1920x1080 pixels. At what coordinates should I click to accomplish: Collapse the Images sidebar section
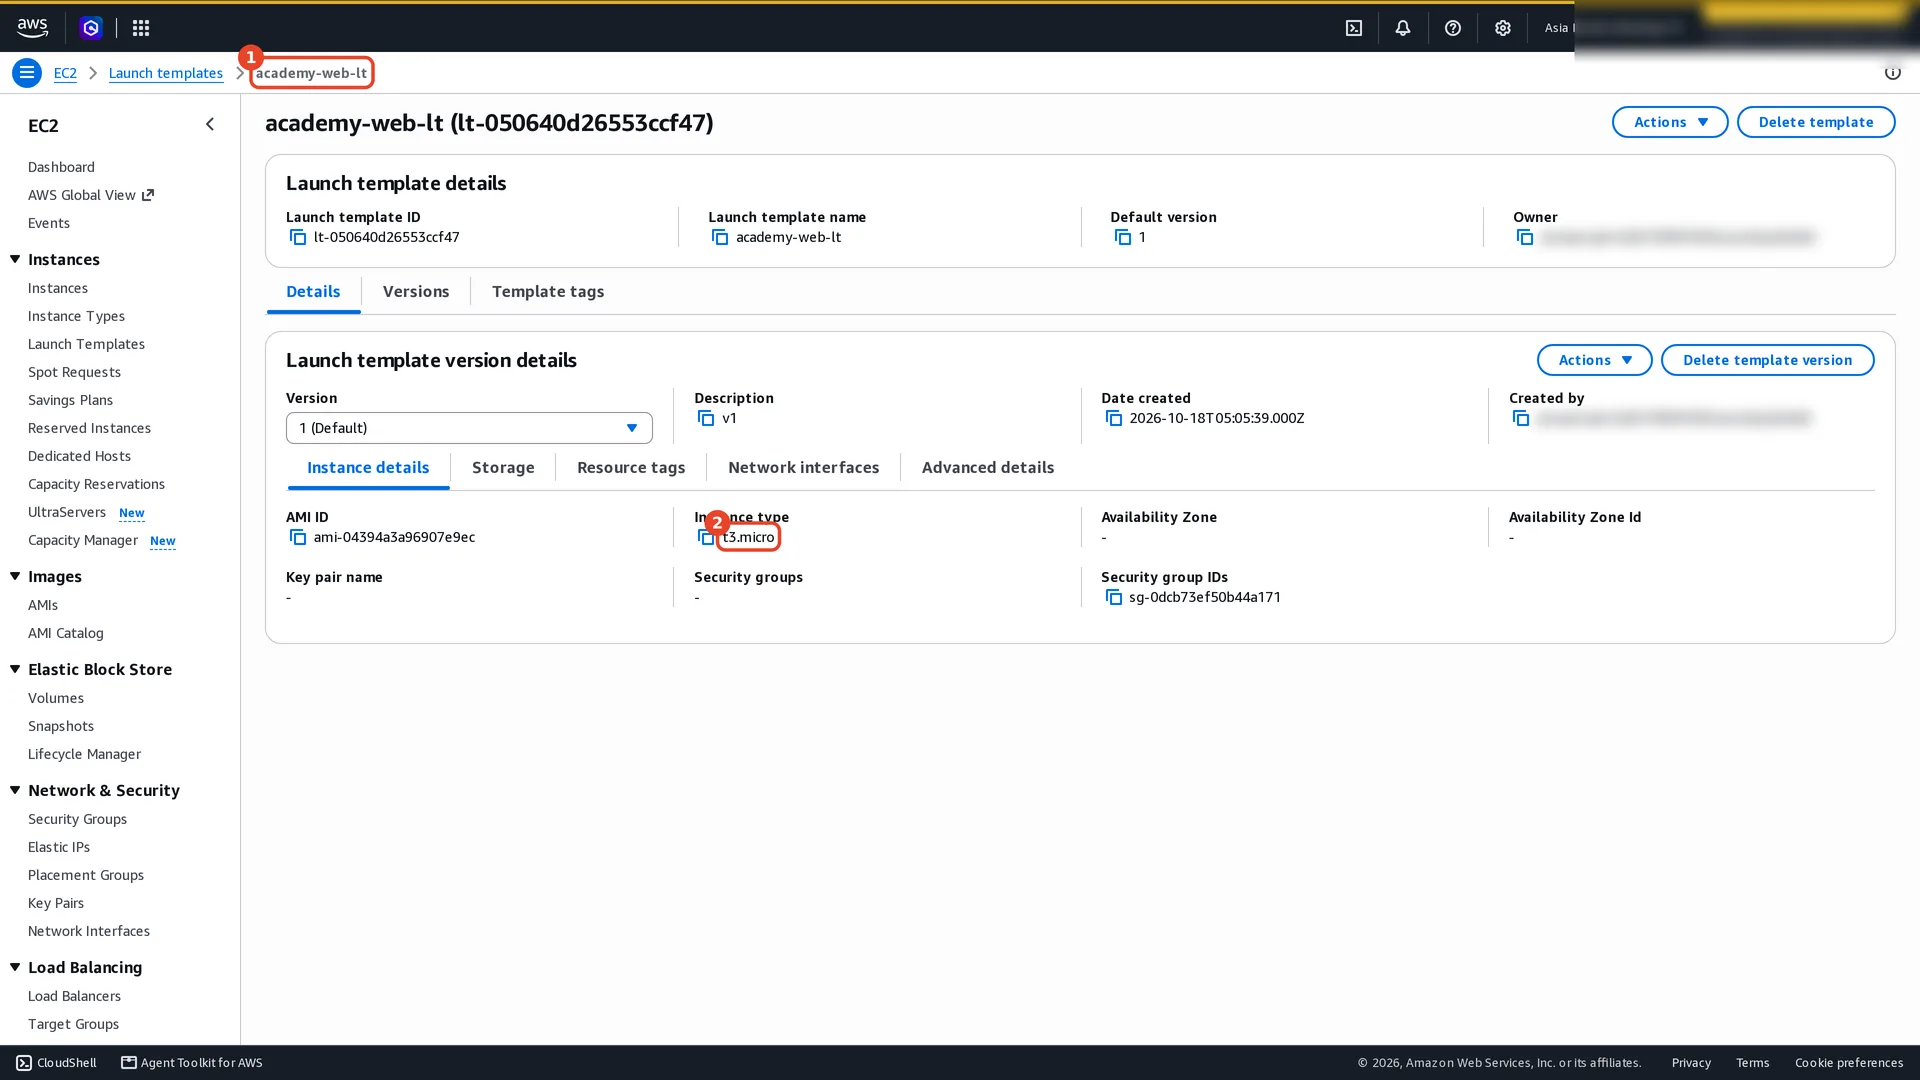[x=15, y=576]
